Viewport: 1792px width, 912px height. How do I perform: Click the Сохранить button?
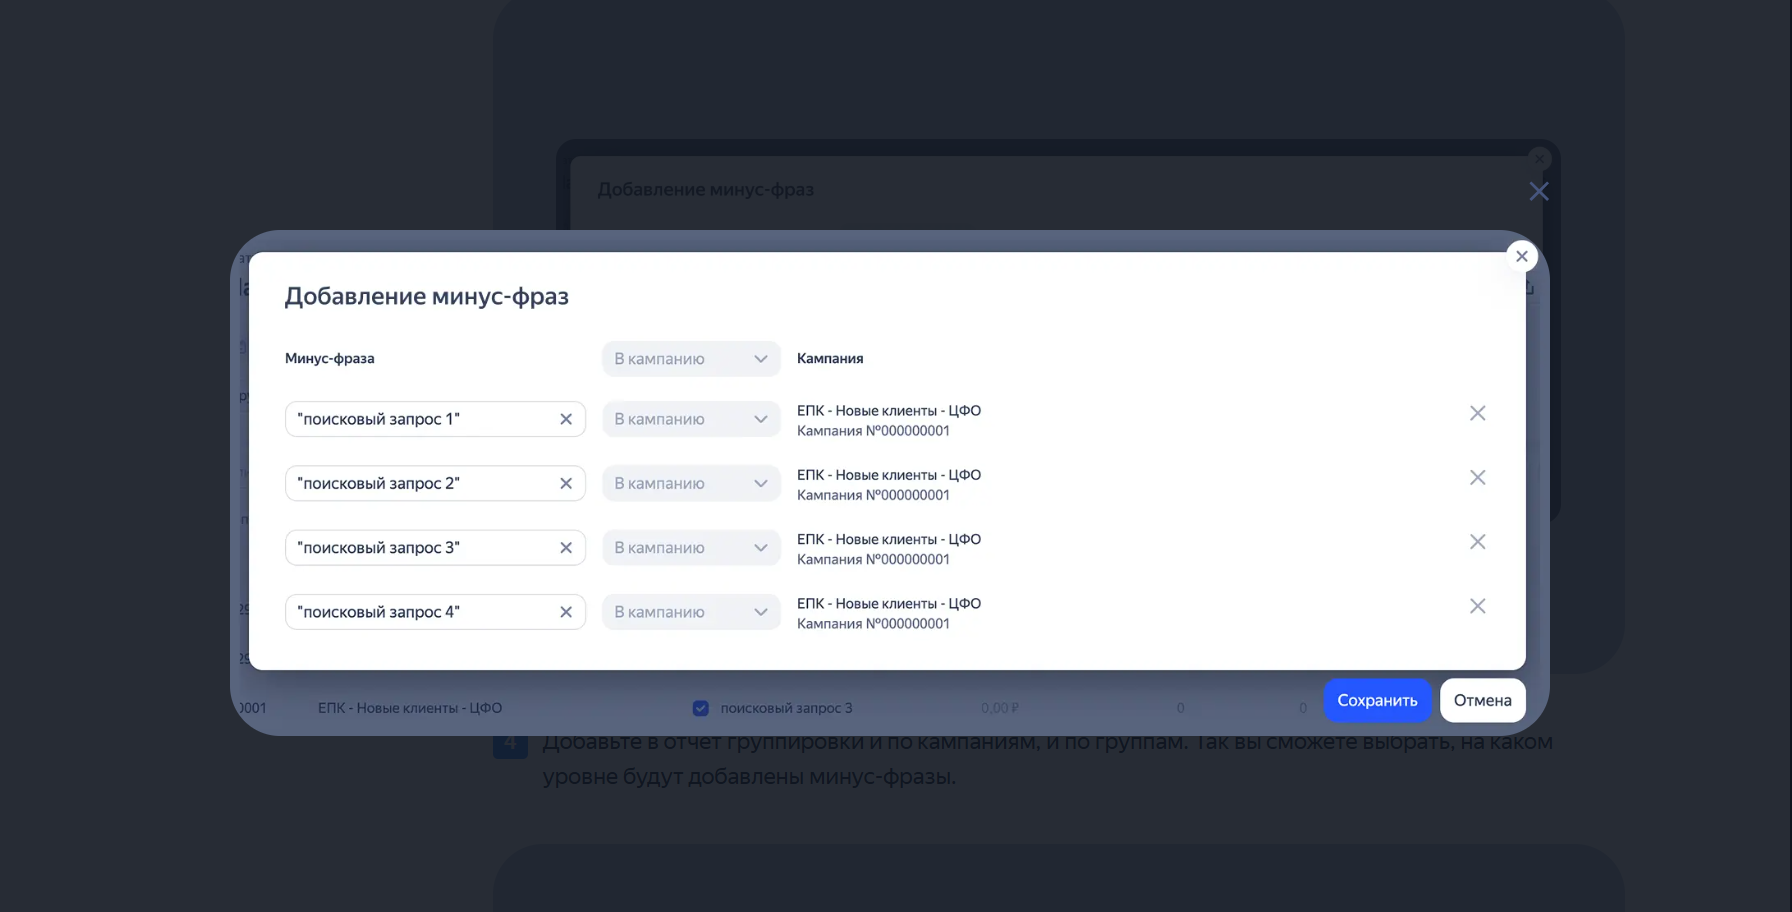click(x=1377, y=700)
